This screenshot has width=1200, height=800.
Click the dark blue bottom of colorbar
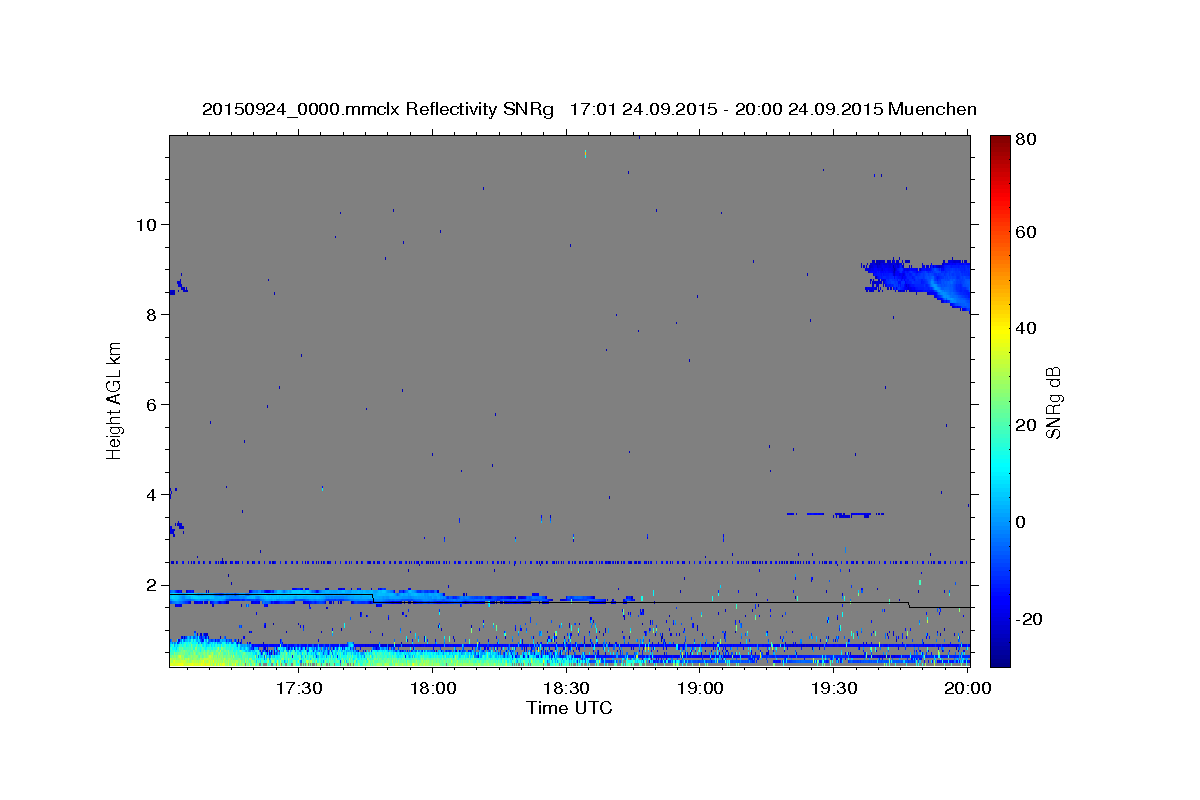coord(1000,650)
